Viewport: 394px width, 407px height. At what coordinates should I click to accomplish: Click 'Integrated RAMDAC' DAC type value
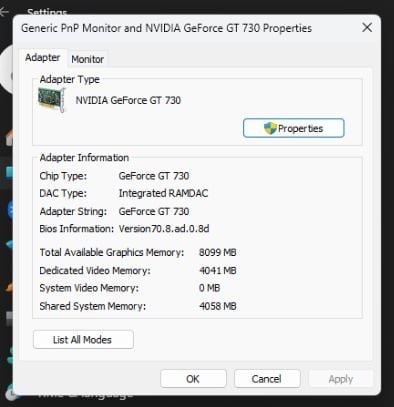click(163, 193)
